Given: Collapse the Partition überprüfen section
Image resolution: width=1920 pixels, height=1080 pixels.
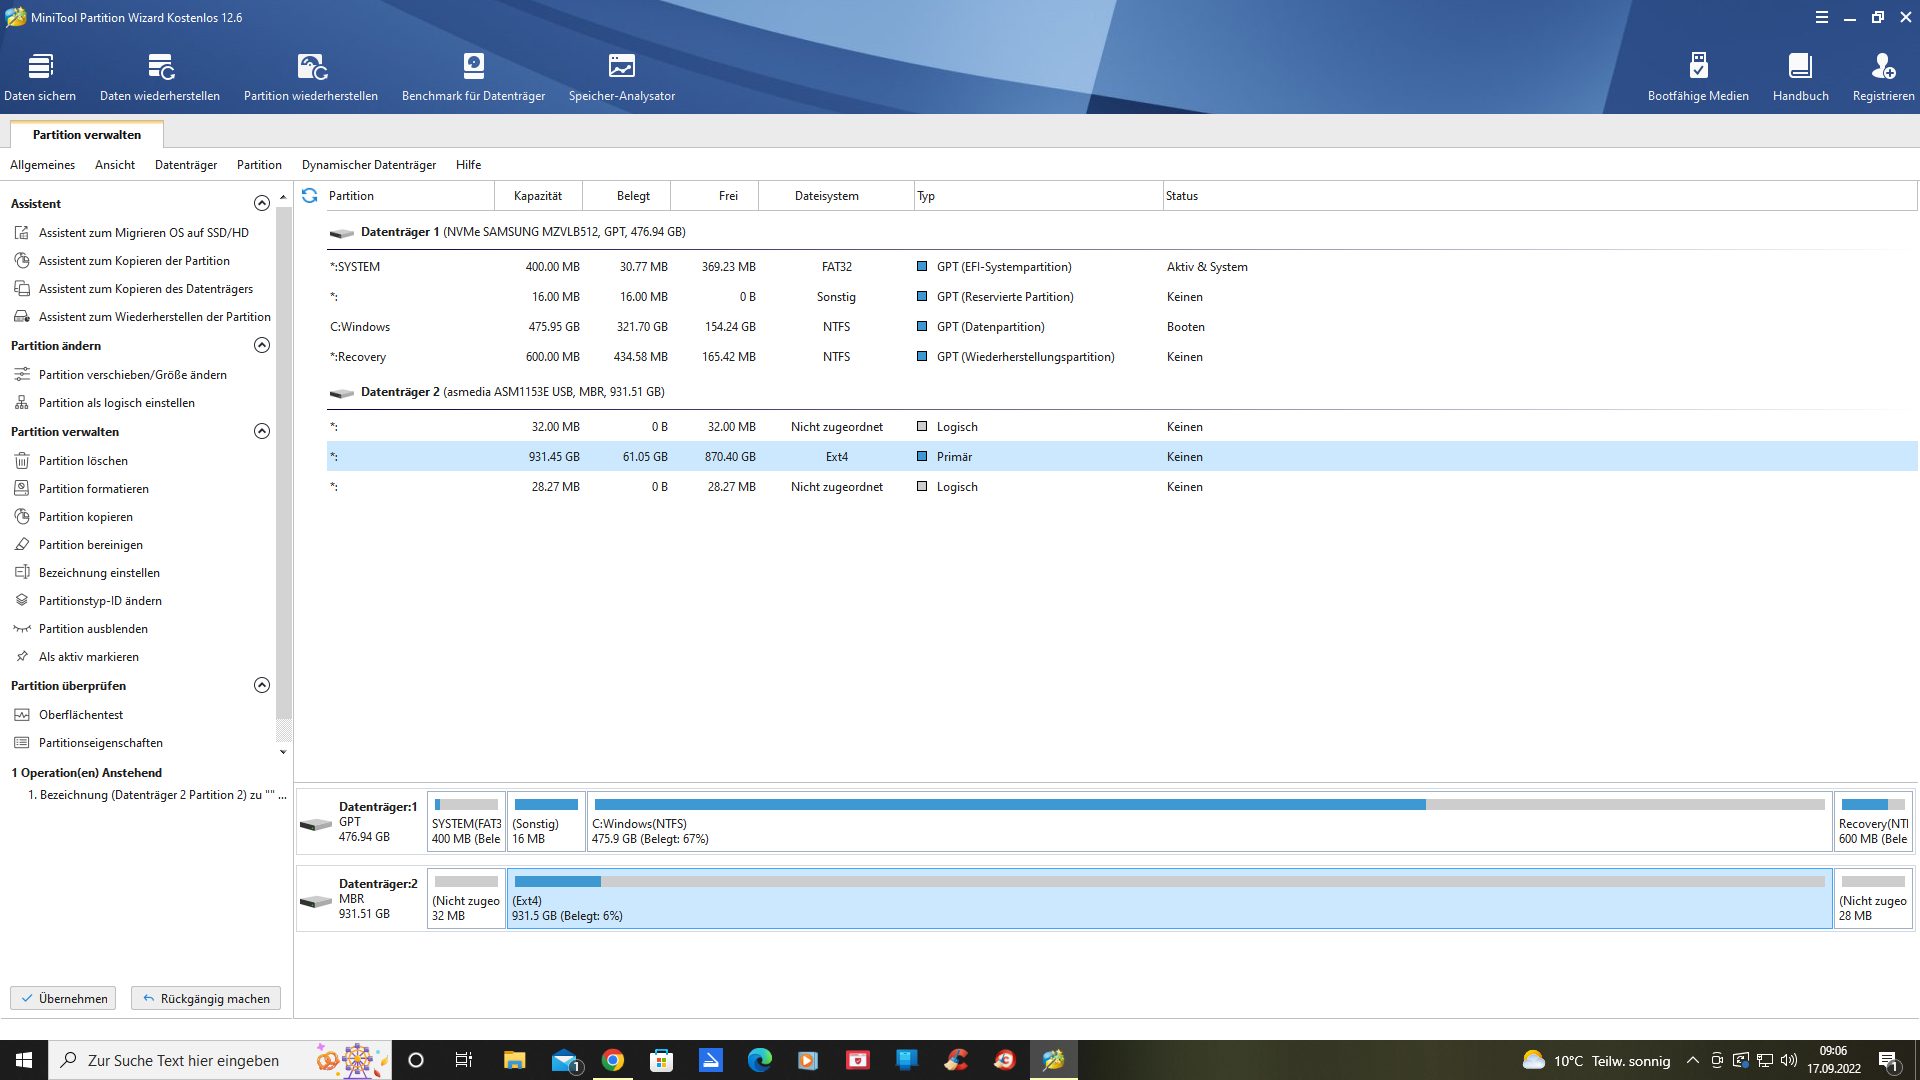Looking at the screenshot, I should (x=262, y=686).
